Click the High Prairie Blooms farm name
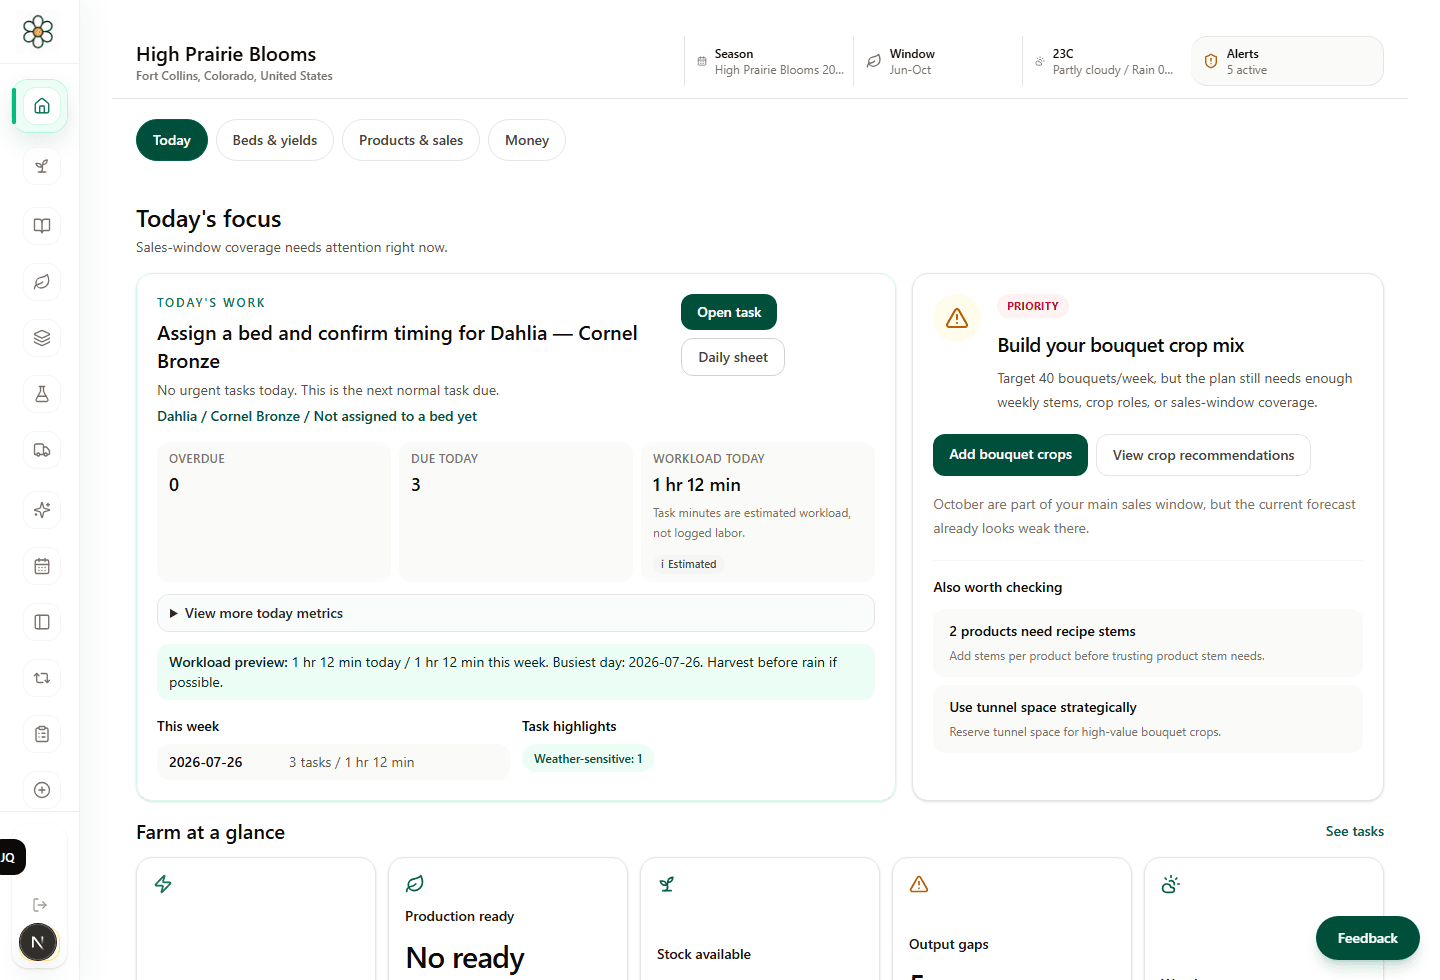 click(226, 54)
